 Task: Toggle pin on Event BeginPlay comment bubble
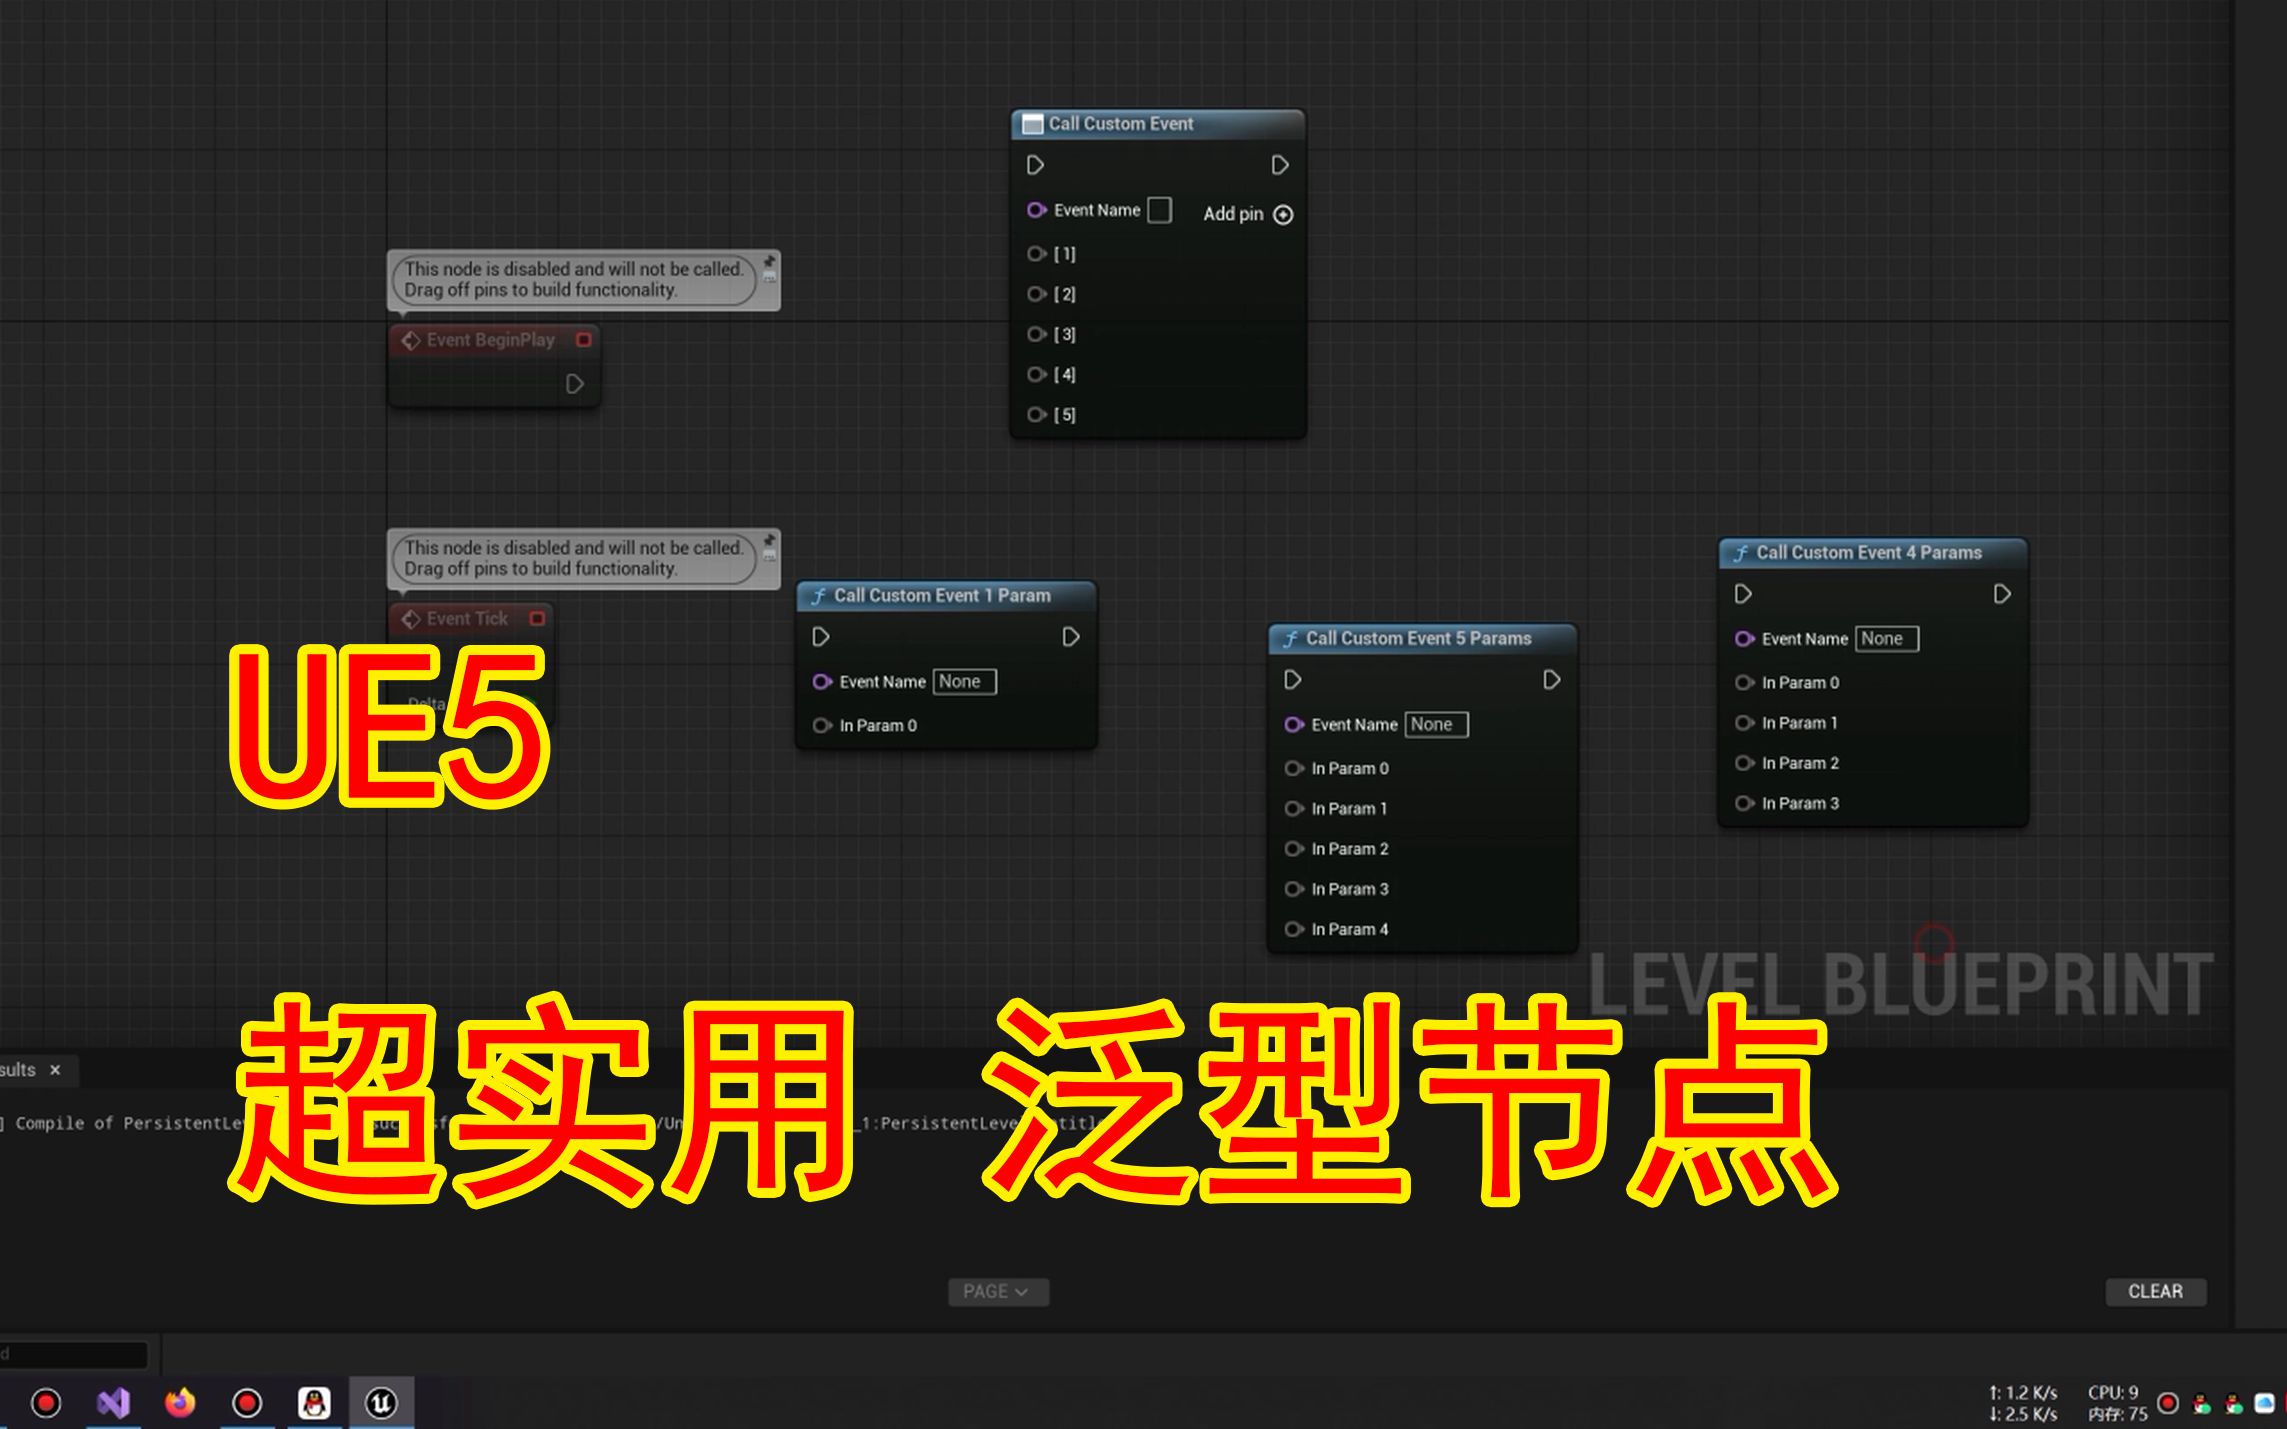(x=769, y=262)
